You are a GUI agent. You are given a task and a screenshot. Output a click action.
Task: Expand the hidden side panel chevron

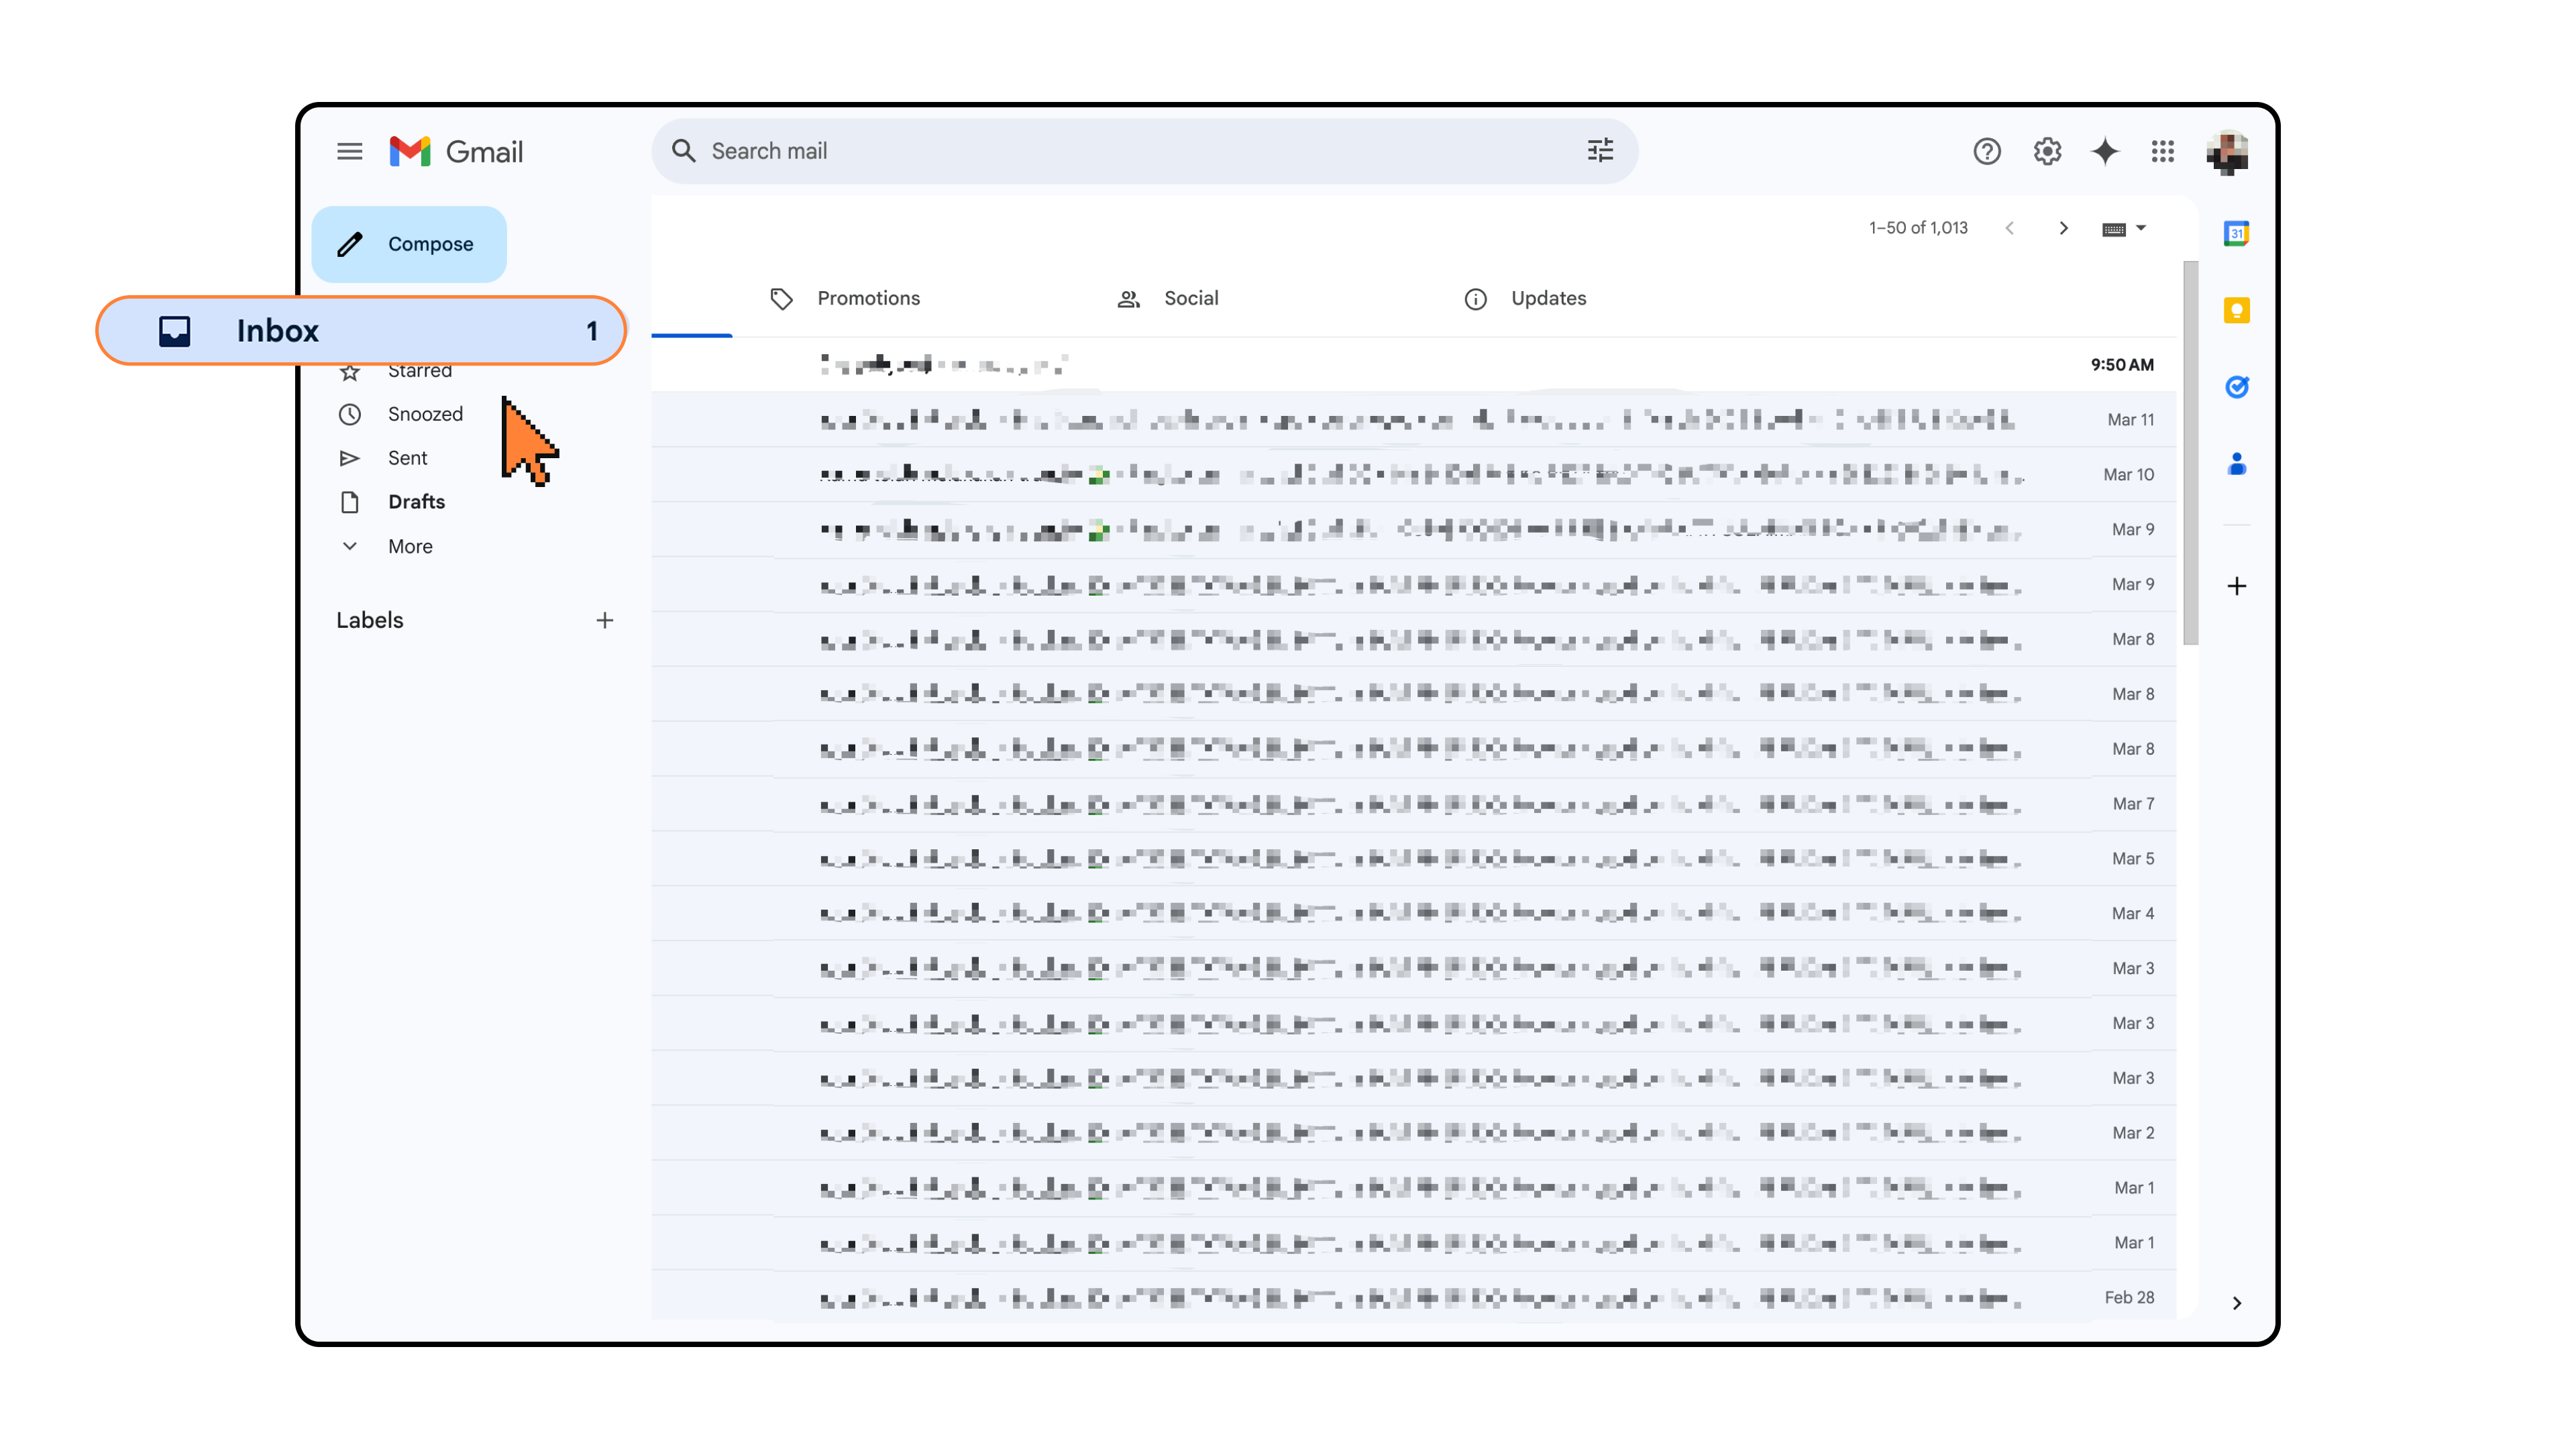(2236, 1303)
